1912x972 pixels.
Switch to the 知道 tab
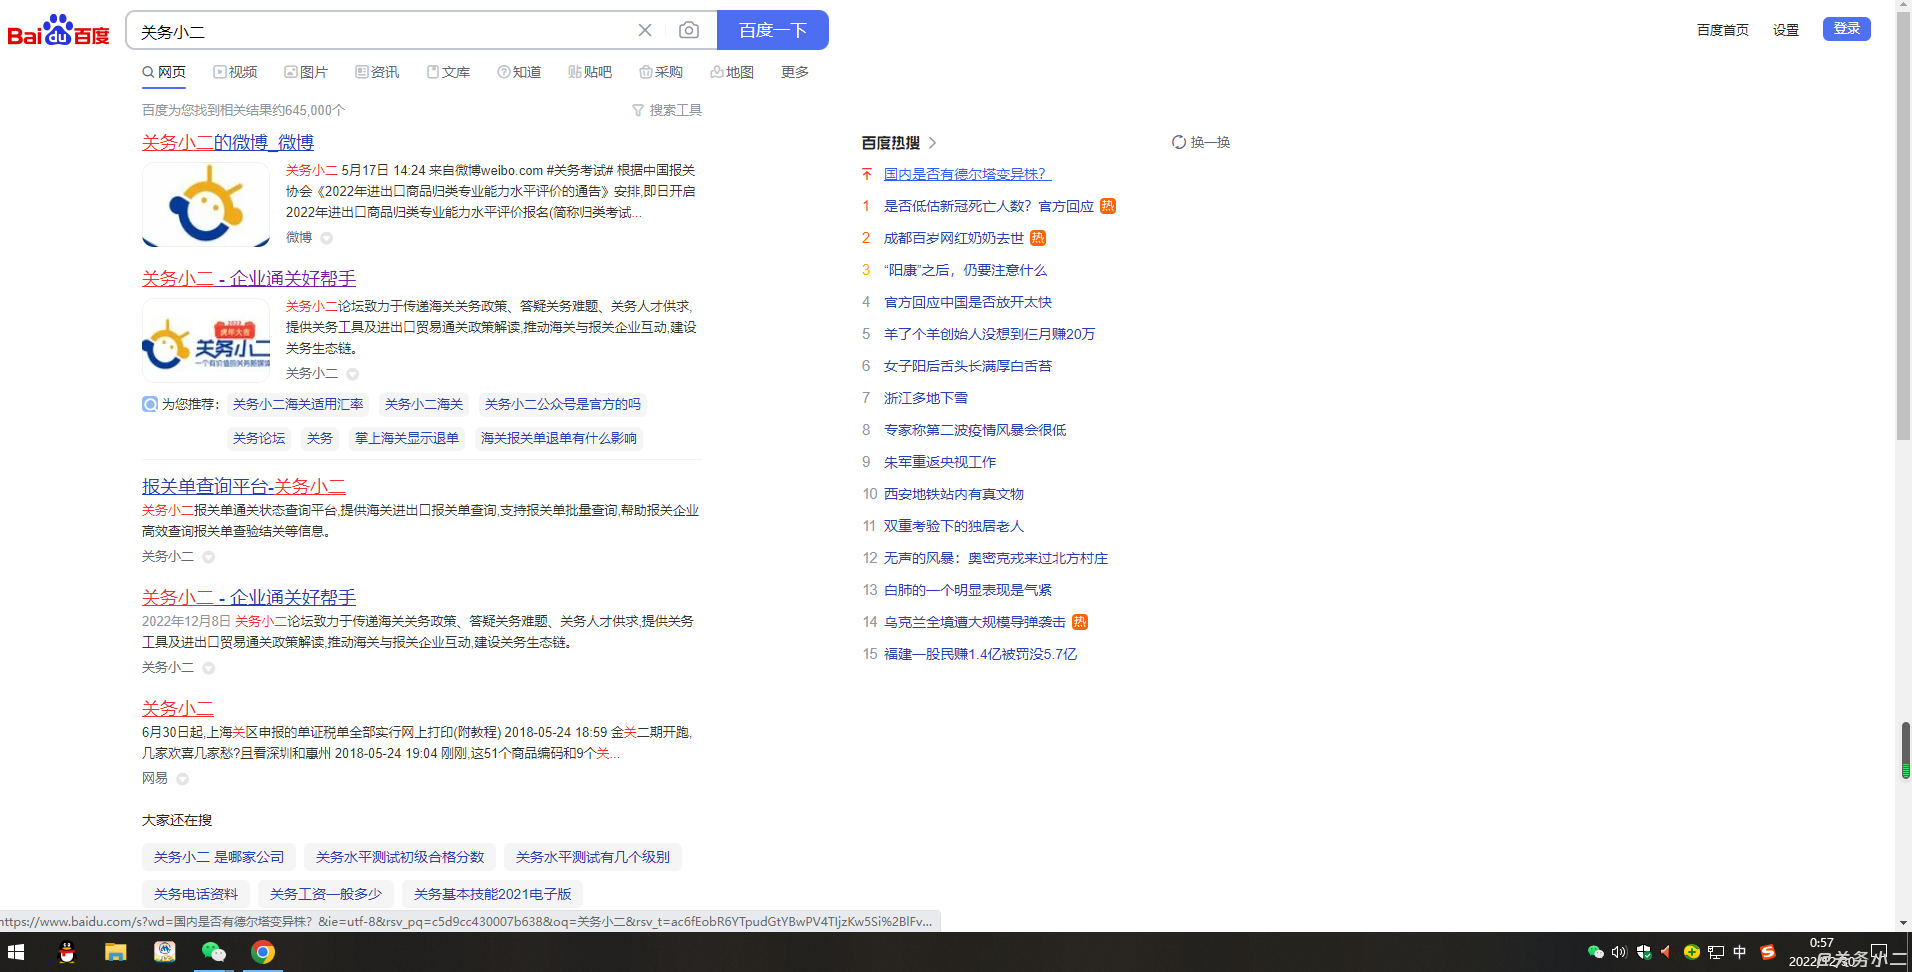click(519, 72)
